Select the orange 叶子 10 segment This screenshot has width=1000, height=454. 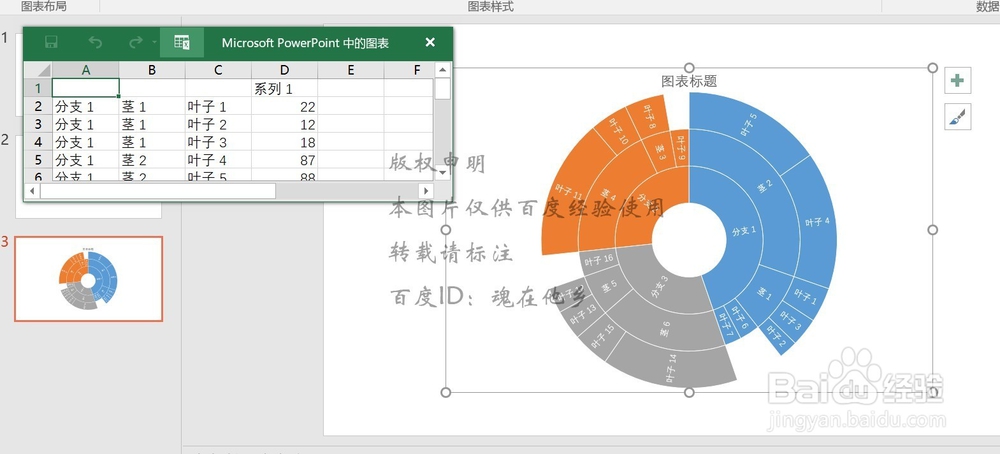(618, 131)
